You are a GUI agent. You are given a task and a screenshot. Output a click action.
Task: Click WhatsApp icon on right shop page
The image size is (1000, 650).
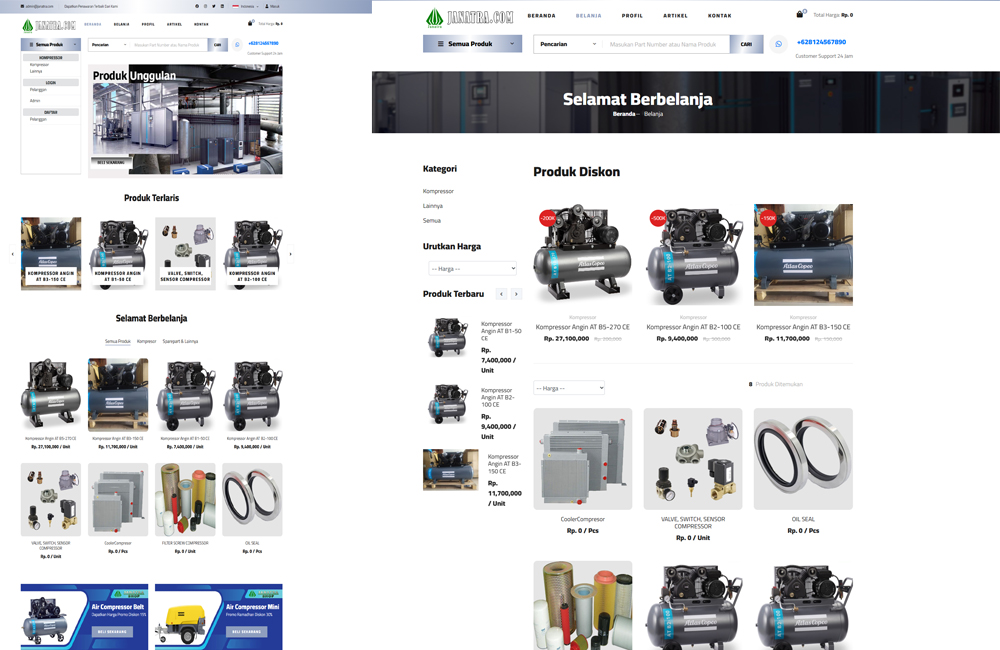click(x=778, y=44)
